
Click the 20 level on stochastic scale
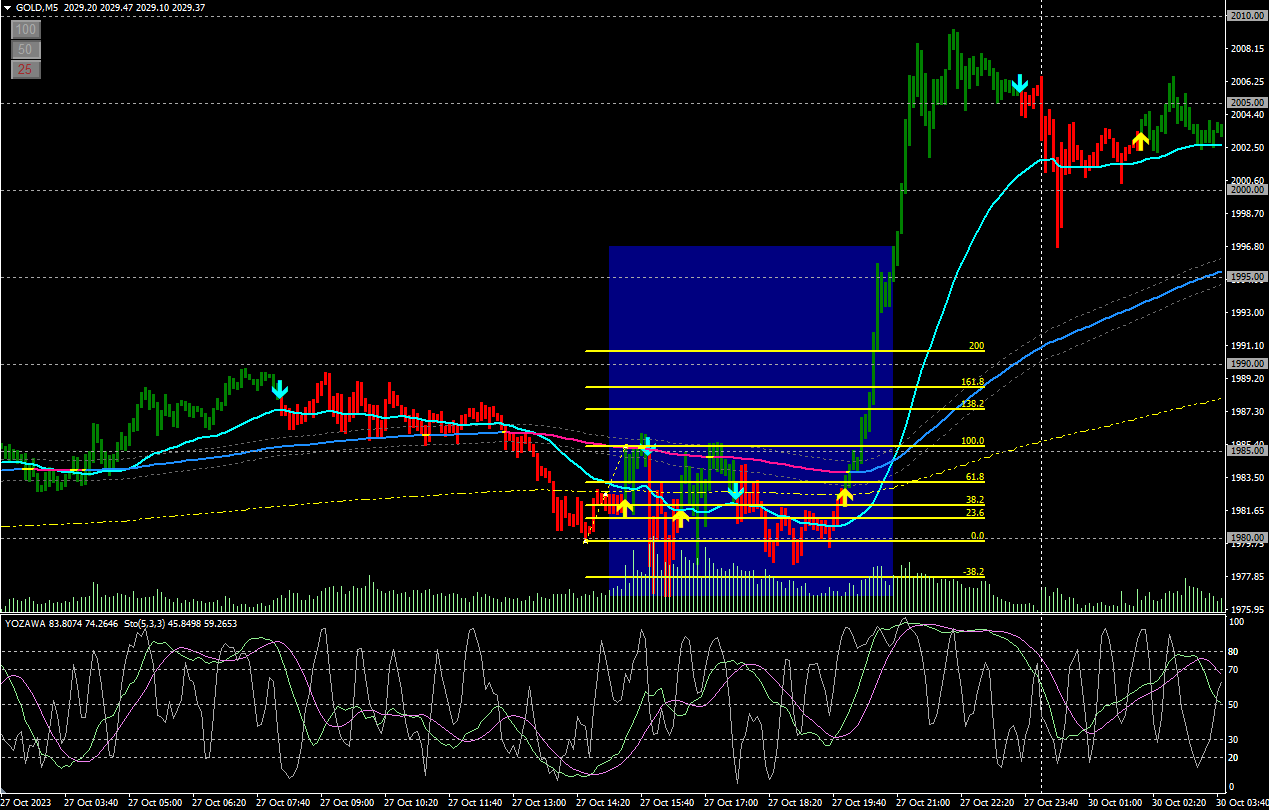(1235, 756)
